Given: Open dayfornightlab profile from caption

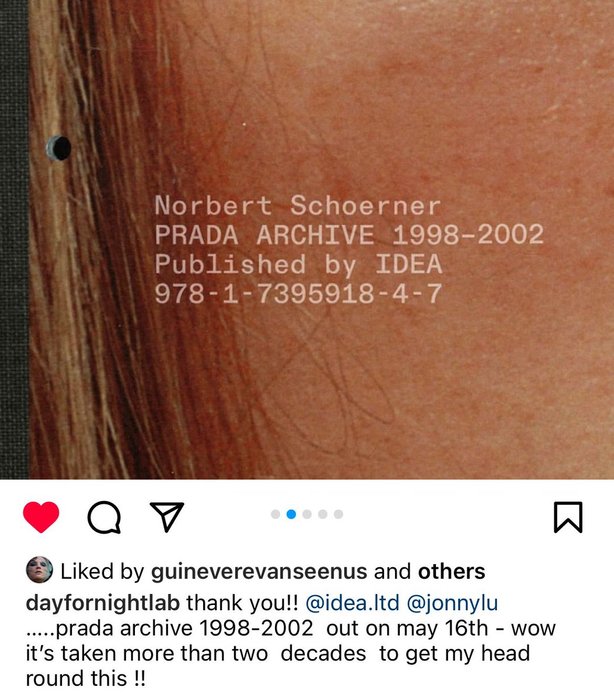Looking at the screenshot, I should (103, 603).
